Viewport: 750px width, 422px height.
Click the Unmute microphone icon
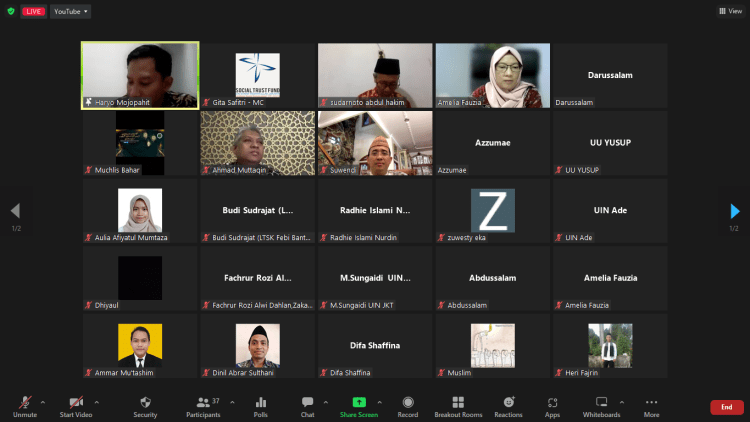(25, 403)
